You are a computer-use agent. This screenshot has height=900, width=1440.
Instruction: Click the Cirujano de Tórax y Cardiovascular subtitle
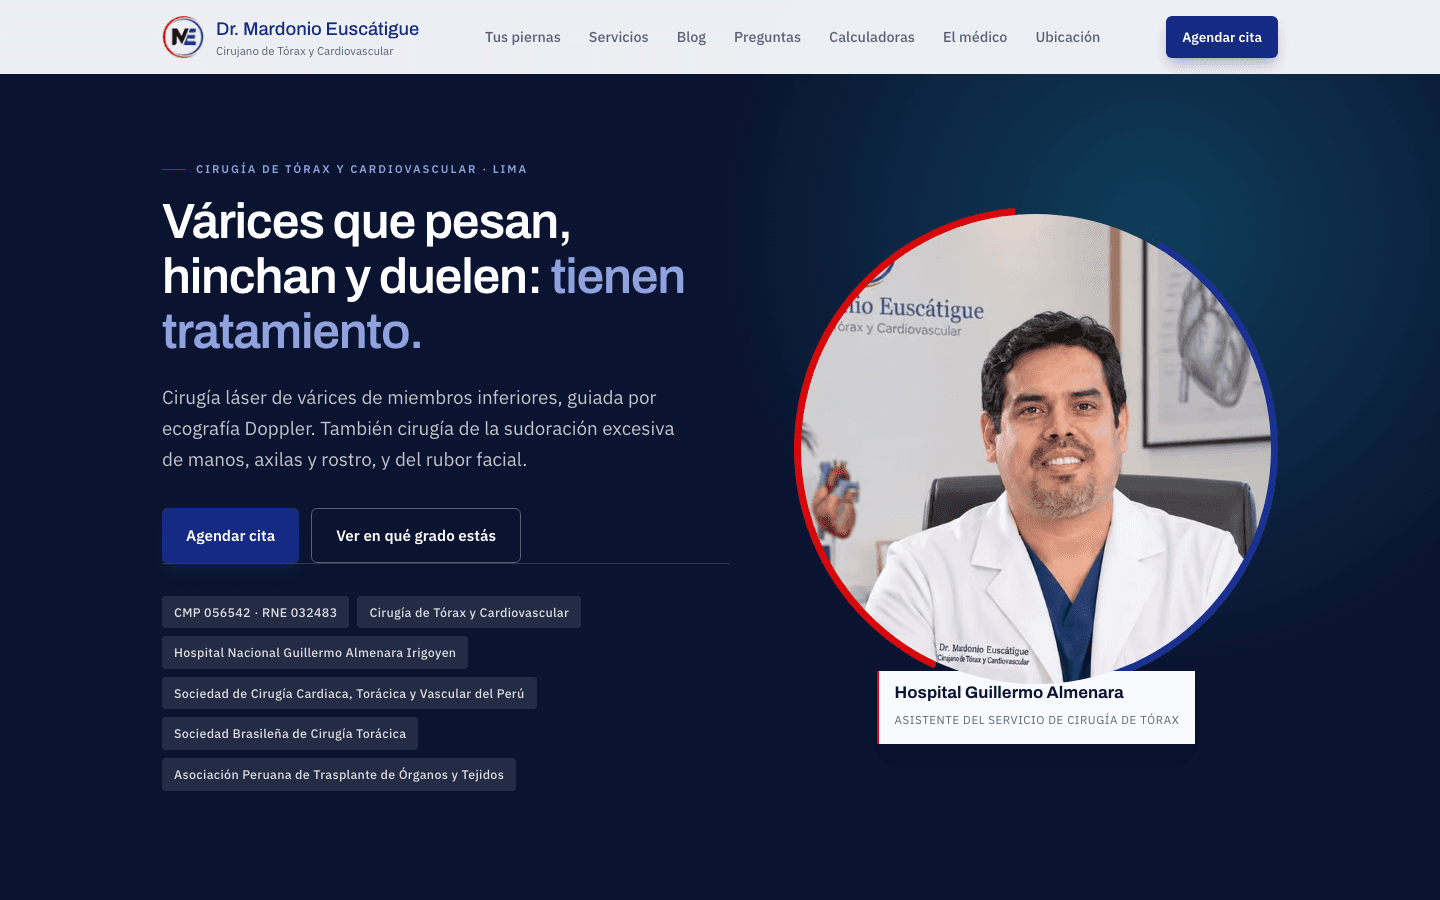point(305,51)
